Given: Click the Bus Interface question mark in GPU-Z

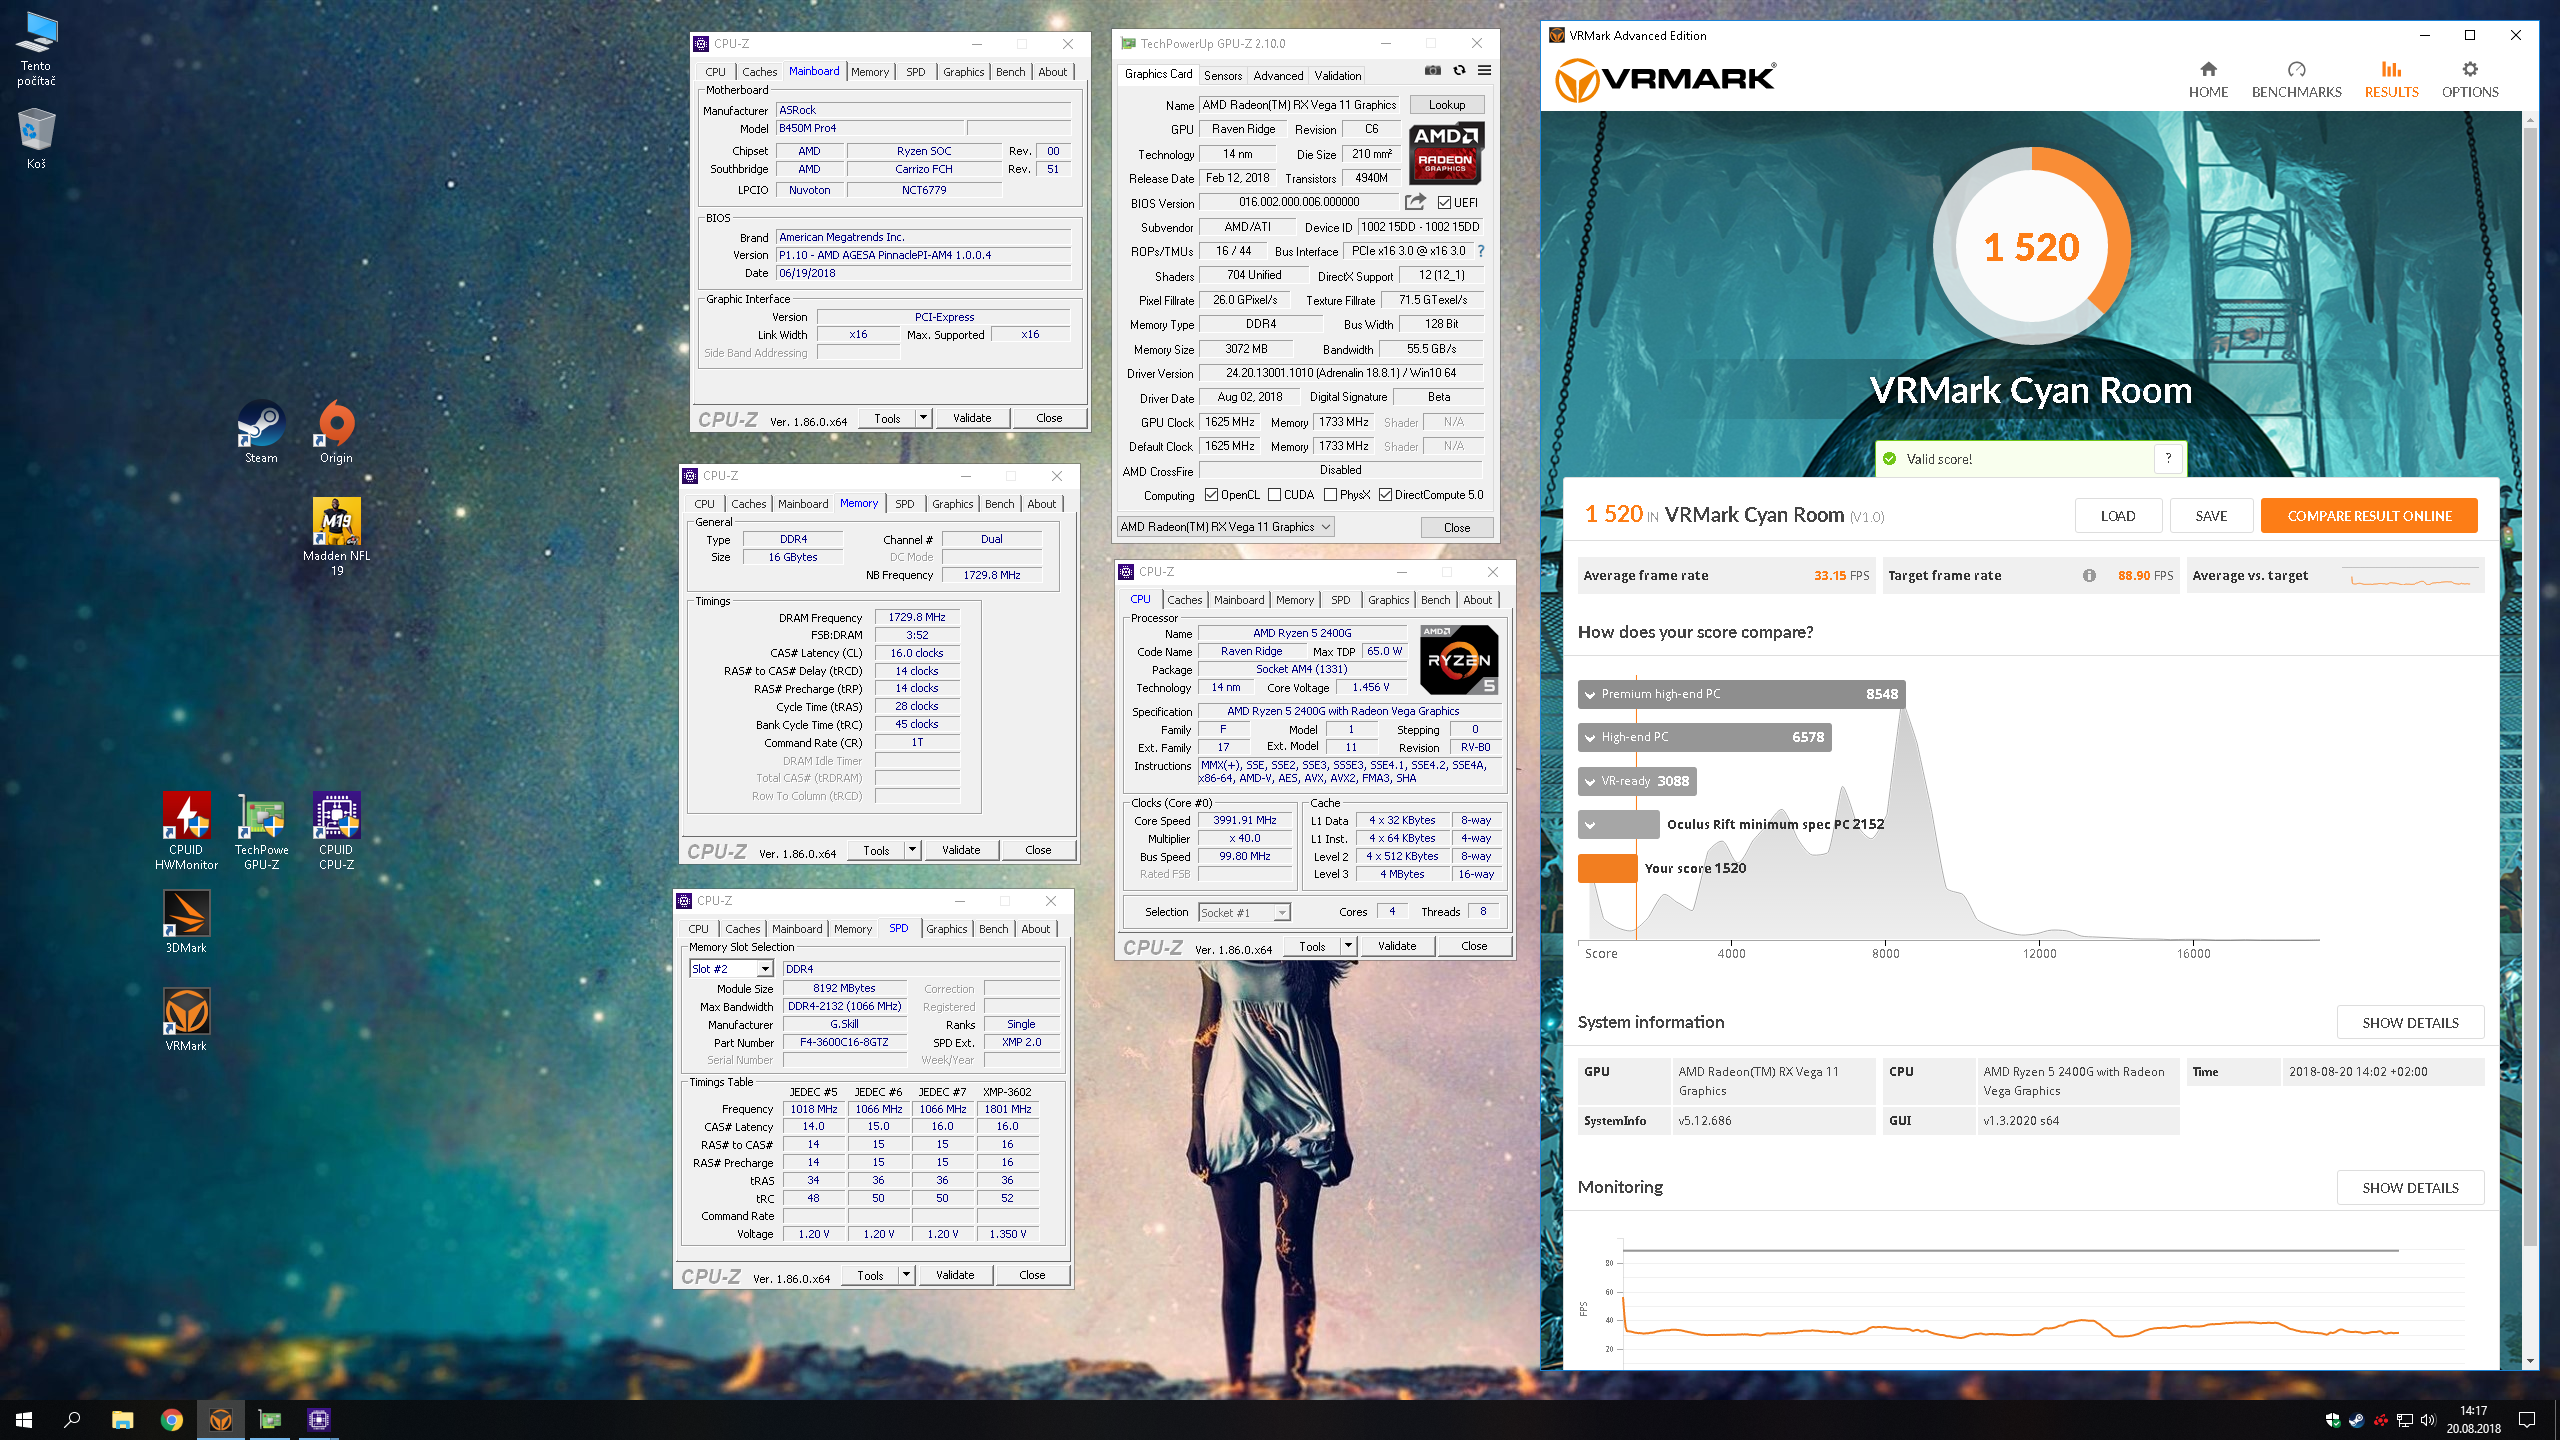Looking at the screenshot, I should pyautogui.click(x=1481, y=251).
